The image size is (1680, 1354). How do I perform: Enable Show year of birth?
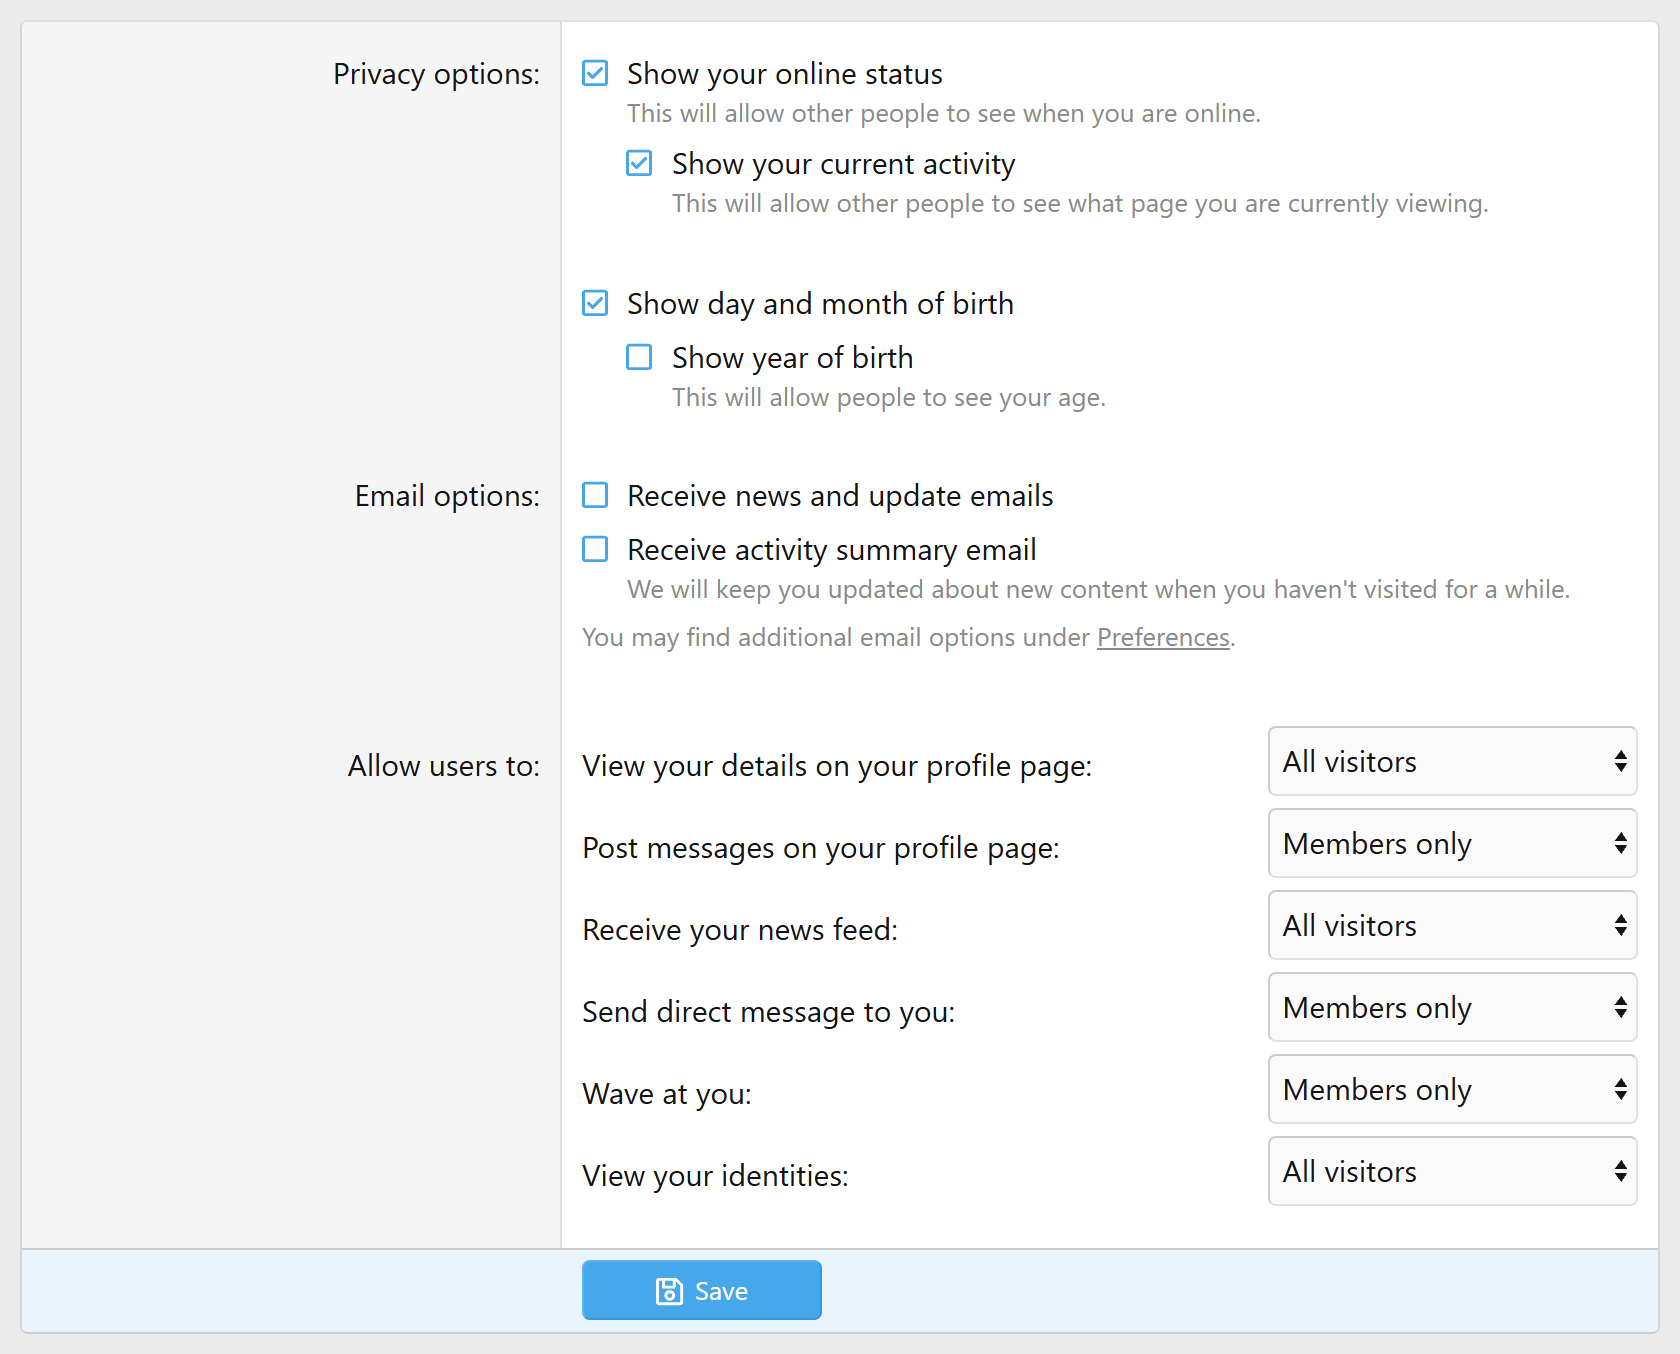click(x=639, y=357)
